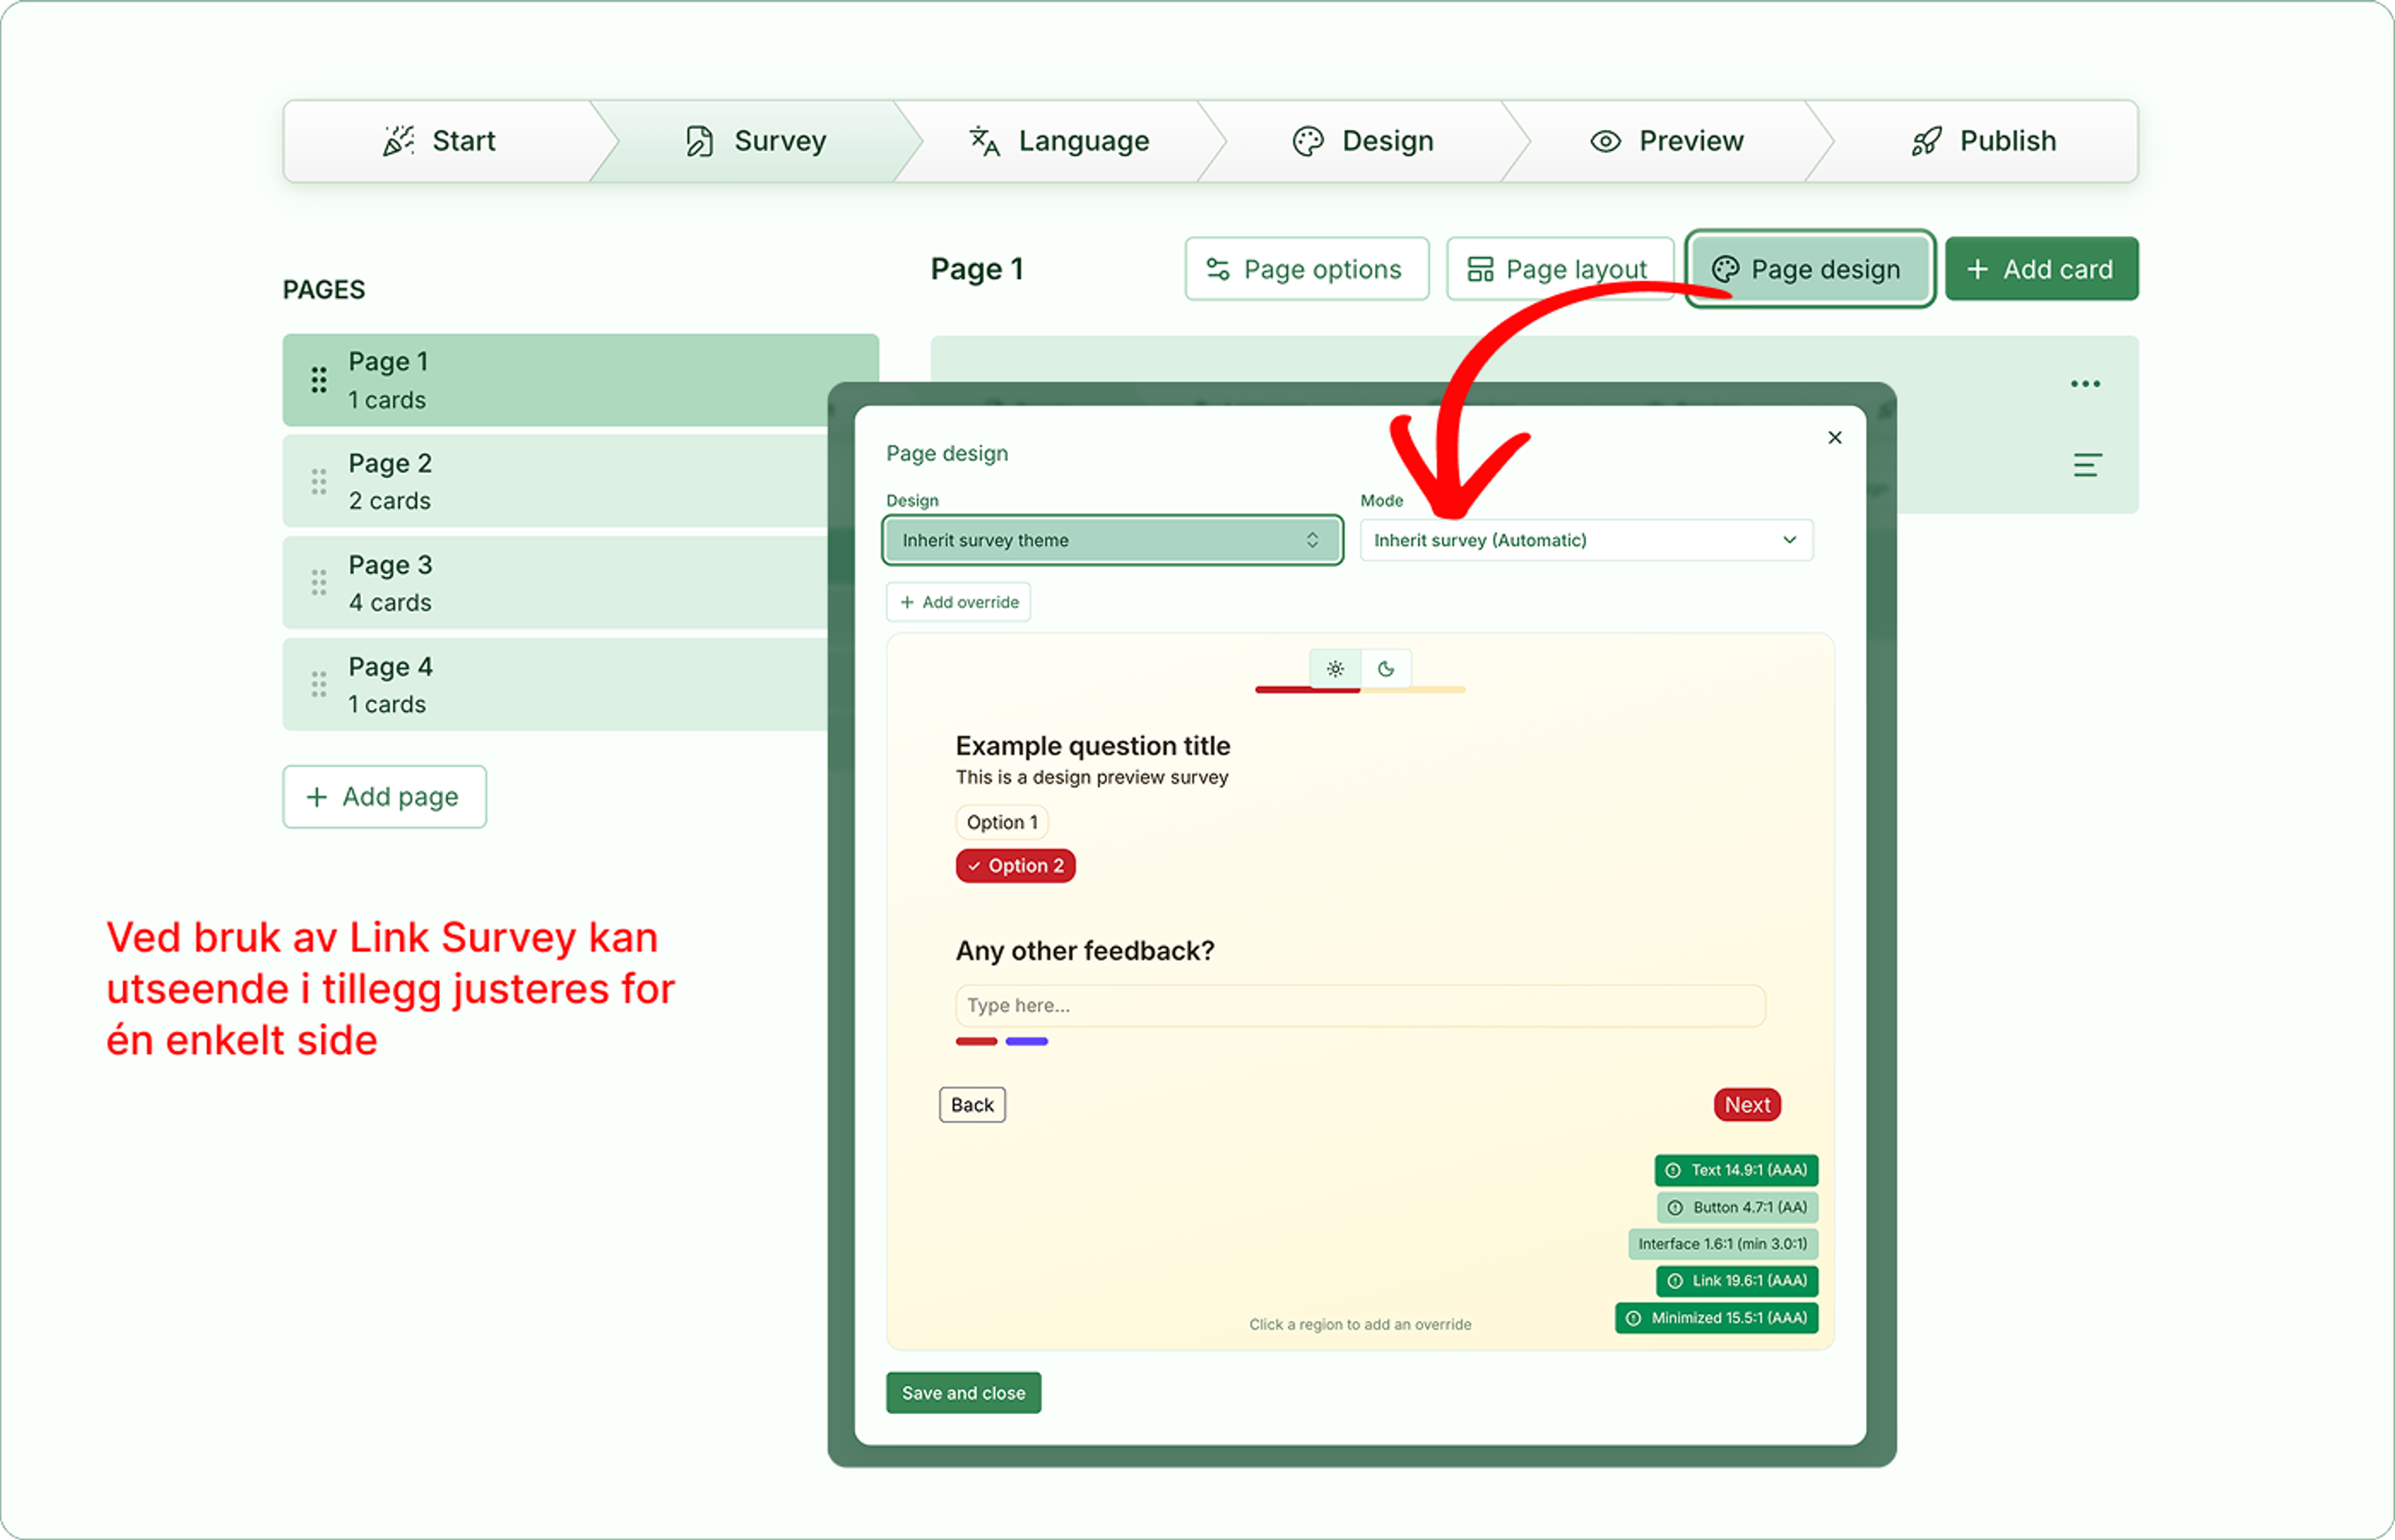The width and height of the screenshot is (2395, 1540).
Task: Click Page 4 drag handle icon
Action: click(319, 685)
